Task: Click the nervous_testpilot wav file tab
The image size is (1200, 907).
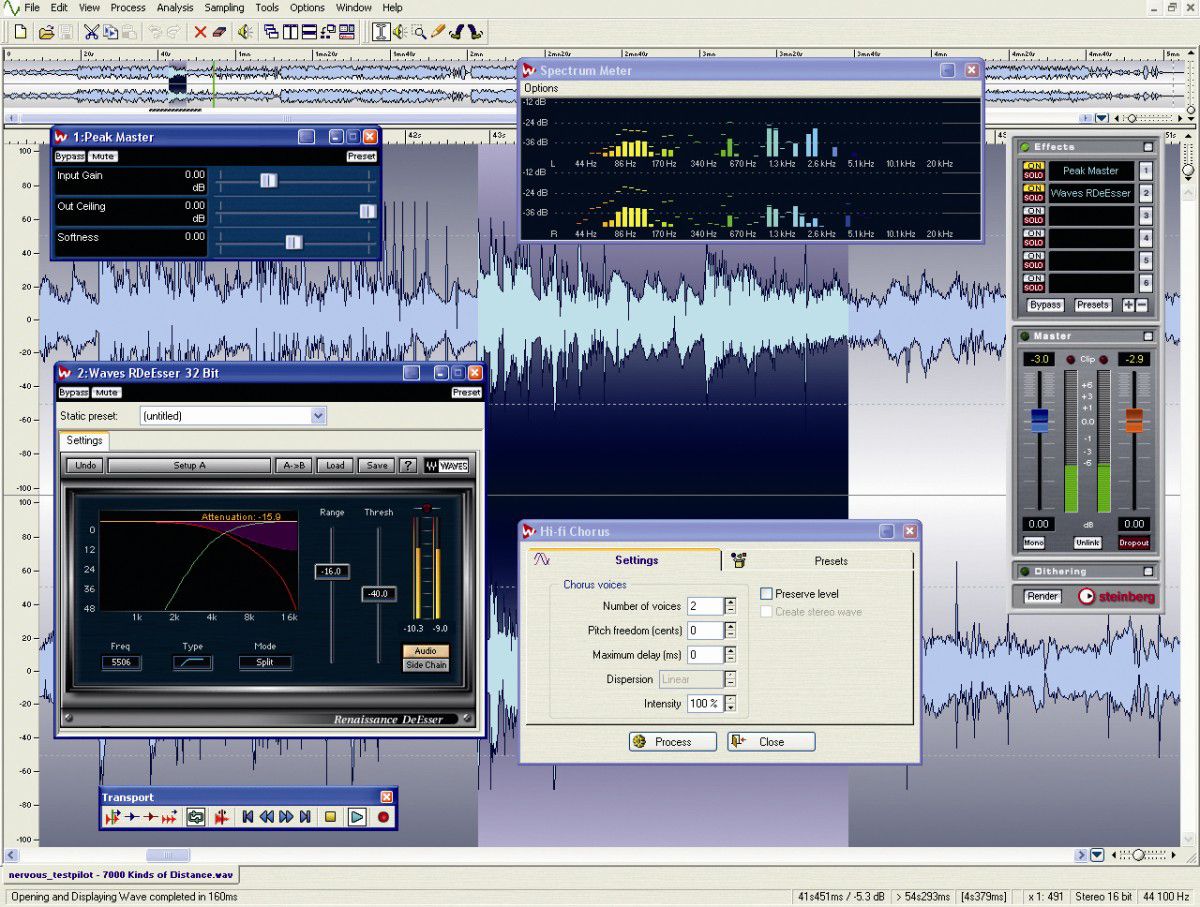Action: (121, 875)
